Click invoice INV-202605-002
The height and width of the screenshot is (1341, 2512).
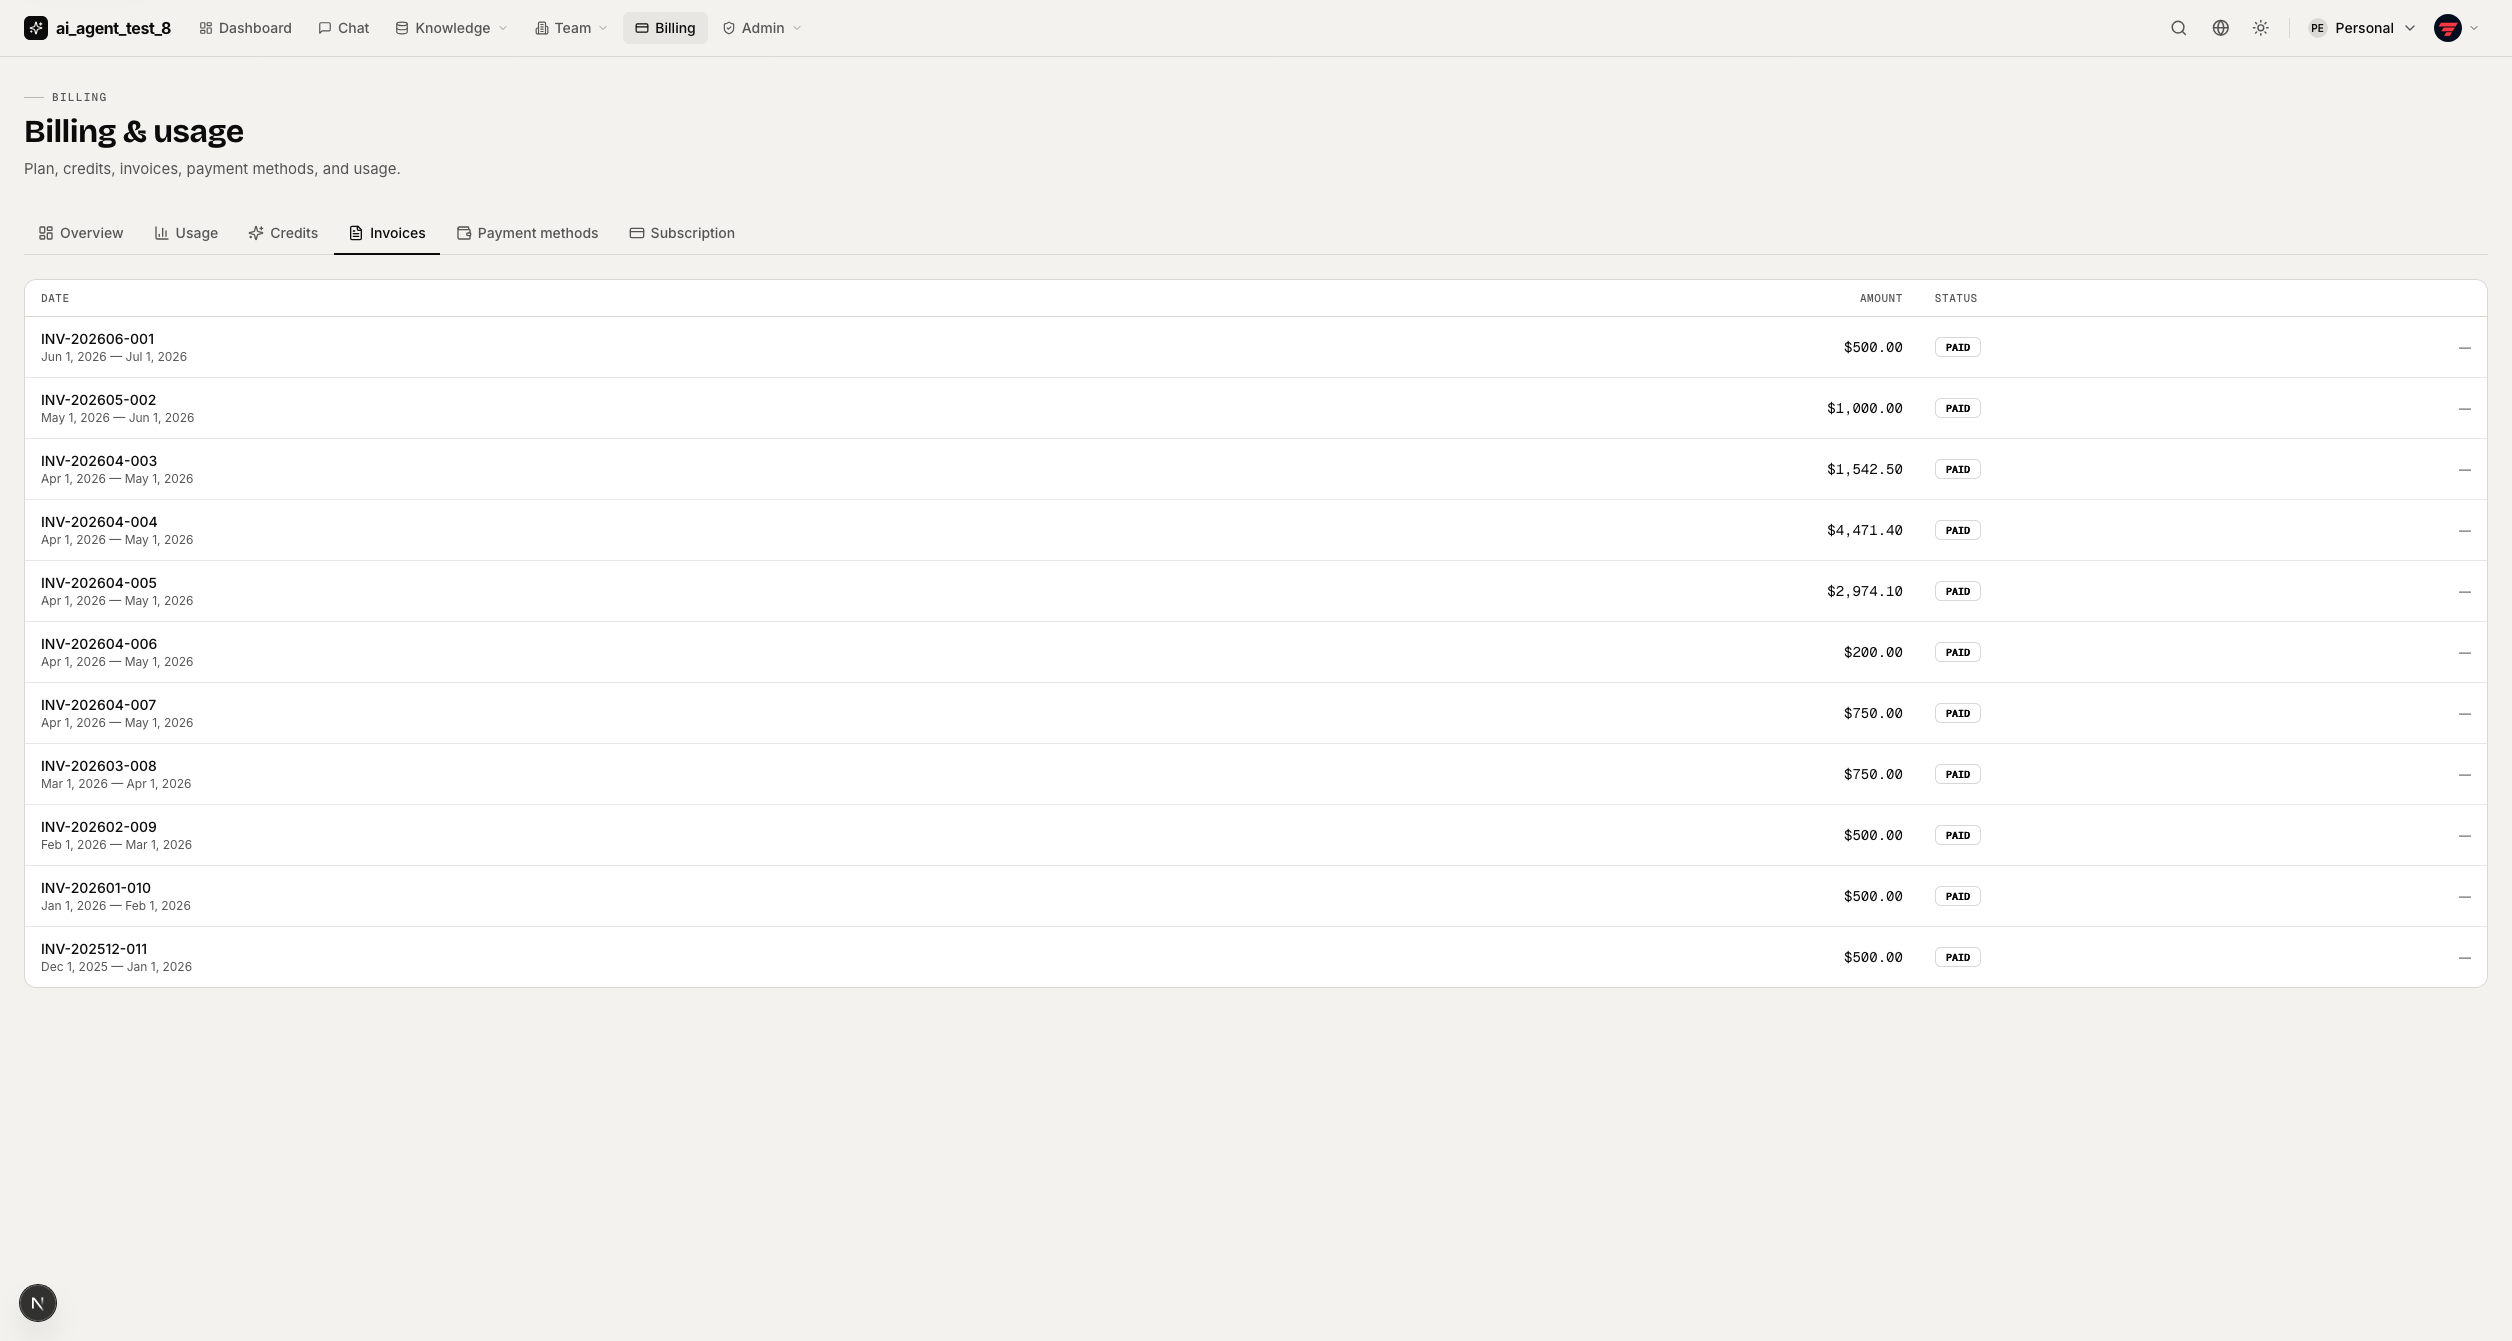coord(98,400)
